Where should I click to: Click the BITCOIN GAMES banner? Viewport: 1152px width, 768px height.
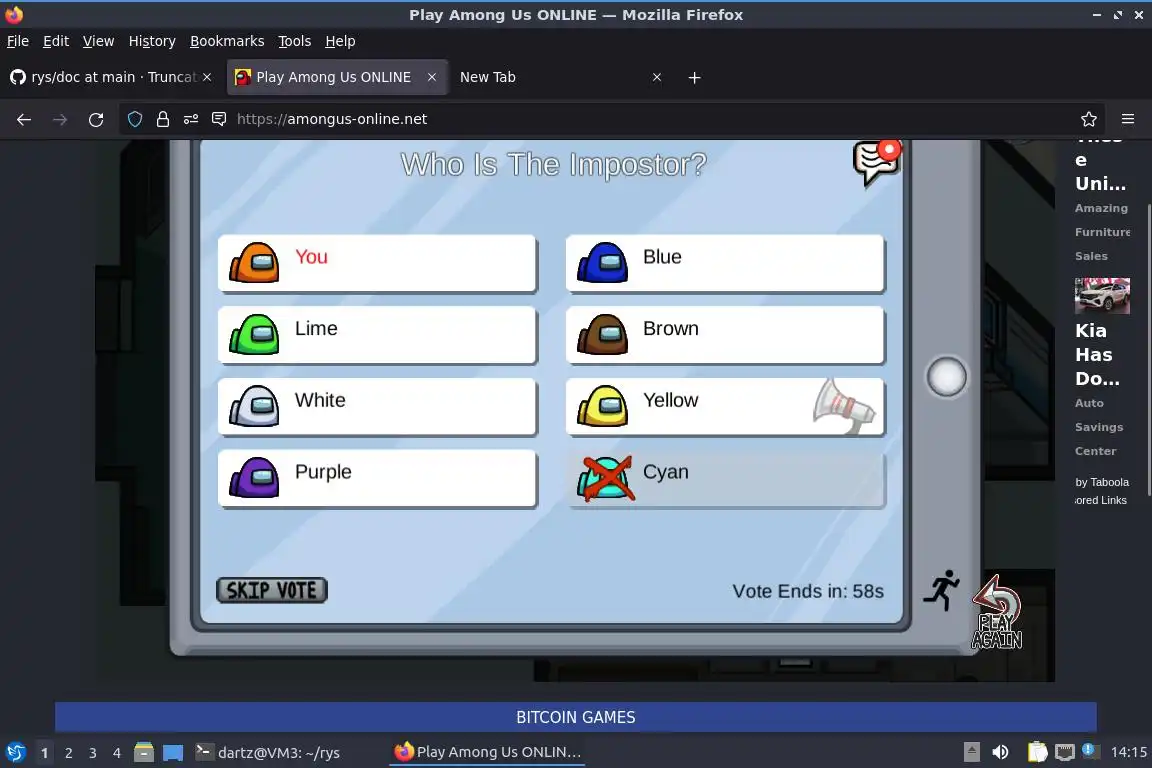[575, 717]
